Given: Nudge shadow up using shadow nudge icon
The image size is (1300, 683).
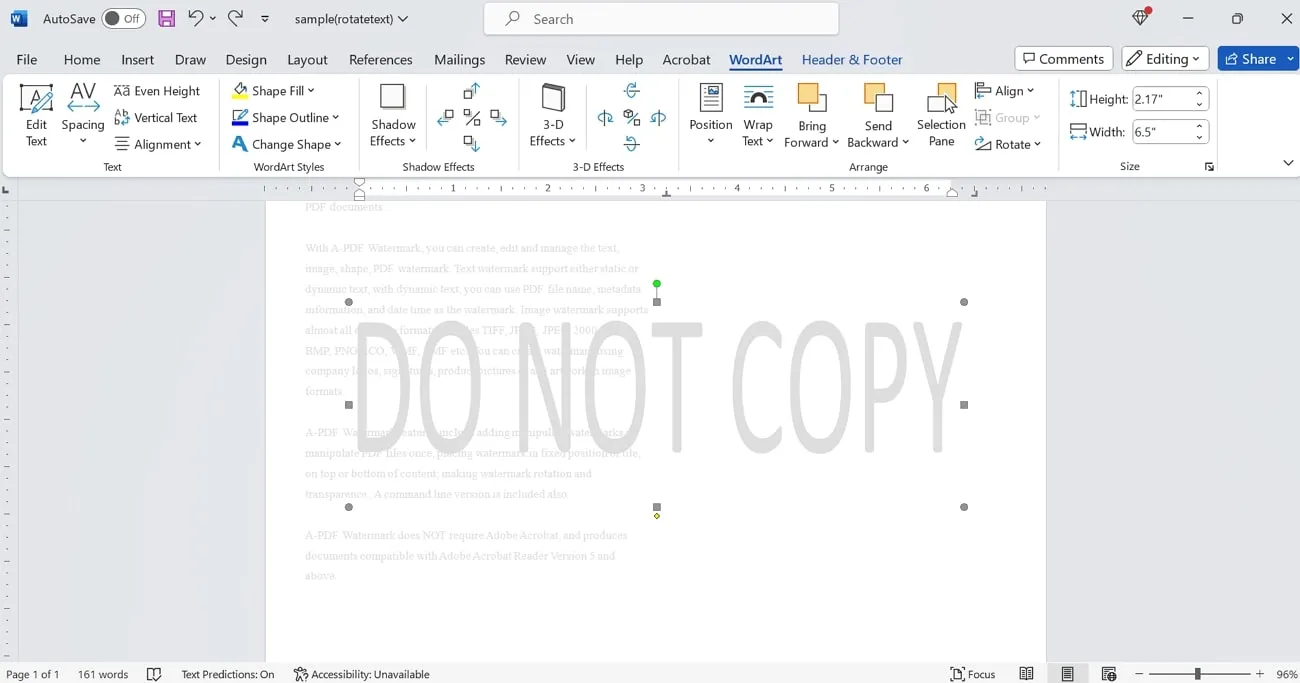Looking at the screenshot, I should pyautogui.click(x=470, y=90).
